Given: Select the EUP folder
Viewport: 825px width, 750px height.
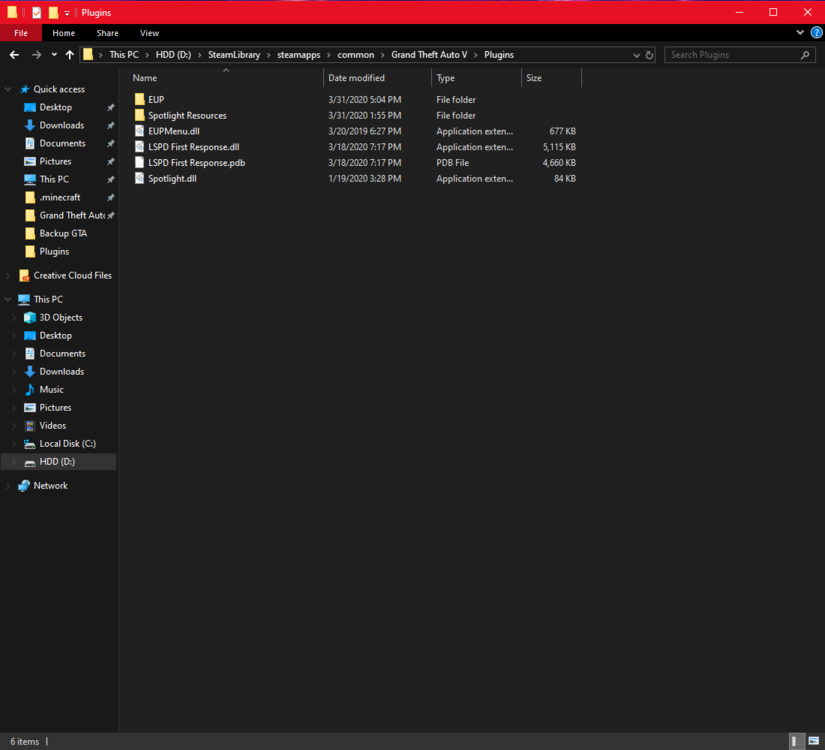Looking at the screenshot, I should tap(156, 99).
